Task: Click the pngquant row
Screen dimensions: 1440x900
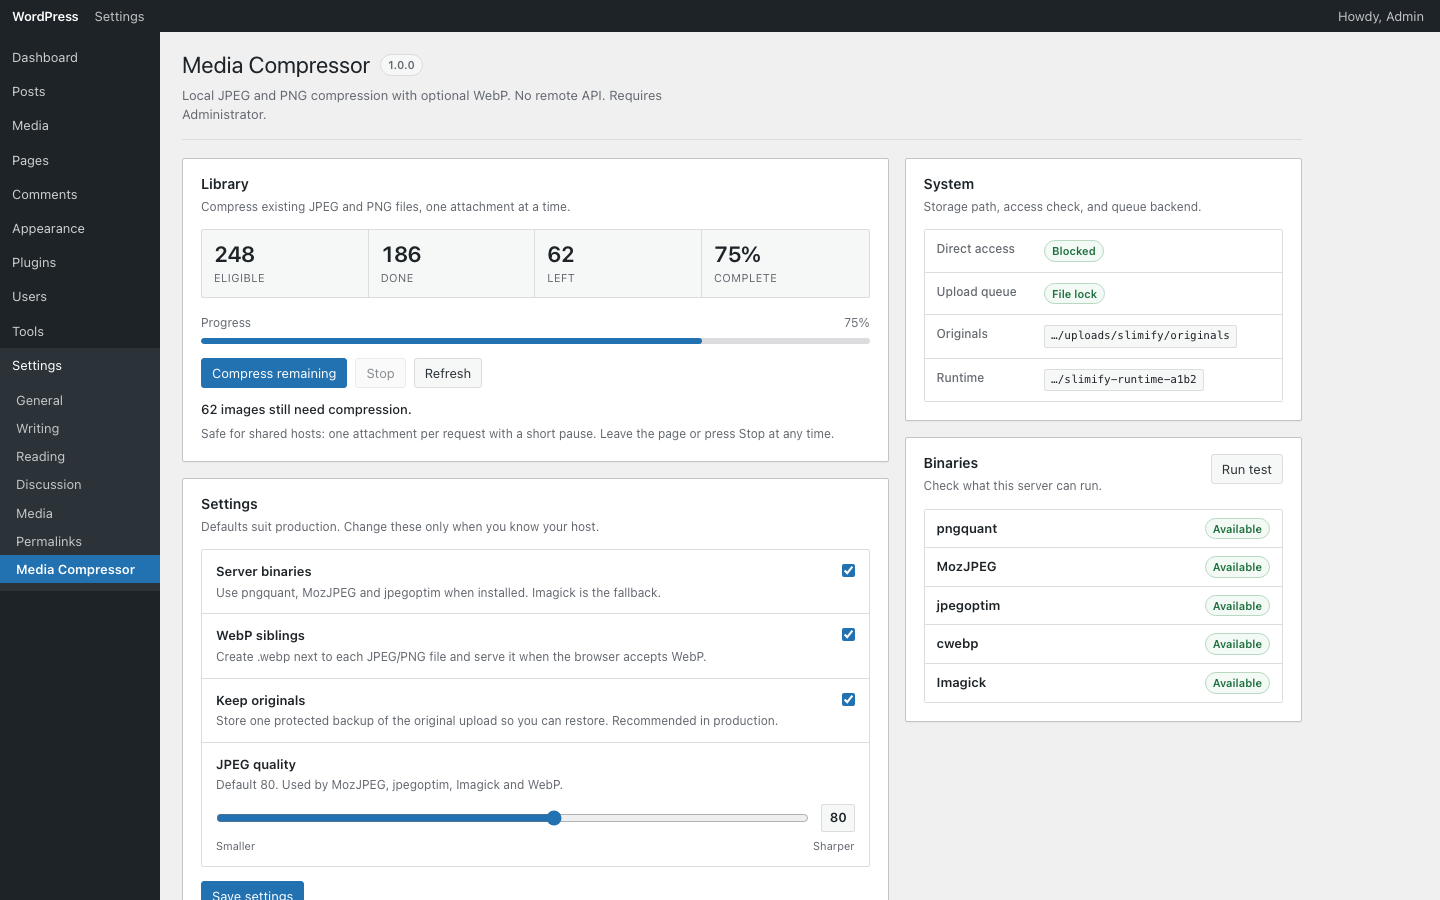Action: click(1103, 529)
